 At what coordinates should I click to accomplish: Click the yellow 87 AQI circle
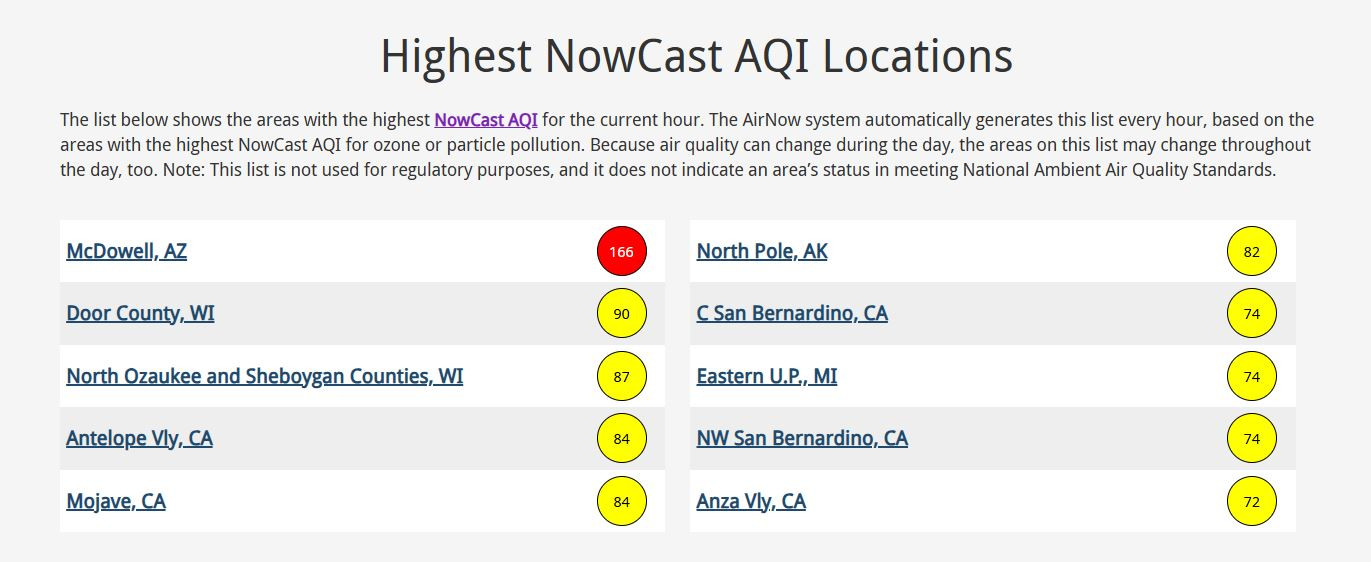[x=622, y=377]
